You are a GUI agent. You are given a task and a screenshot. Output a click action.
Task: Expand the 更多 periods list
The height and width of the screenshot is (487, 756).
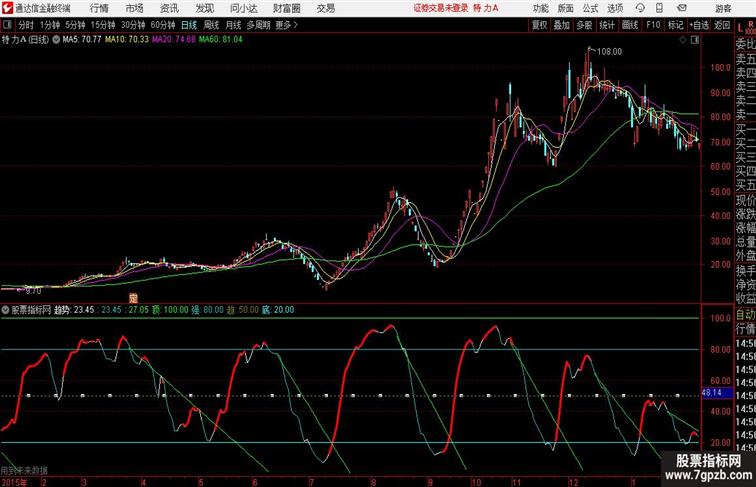[286, 25]
